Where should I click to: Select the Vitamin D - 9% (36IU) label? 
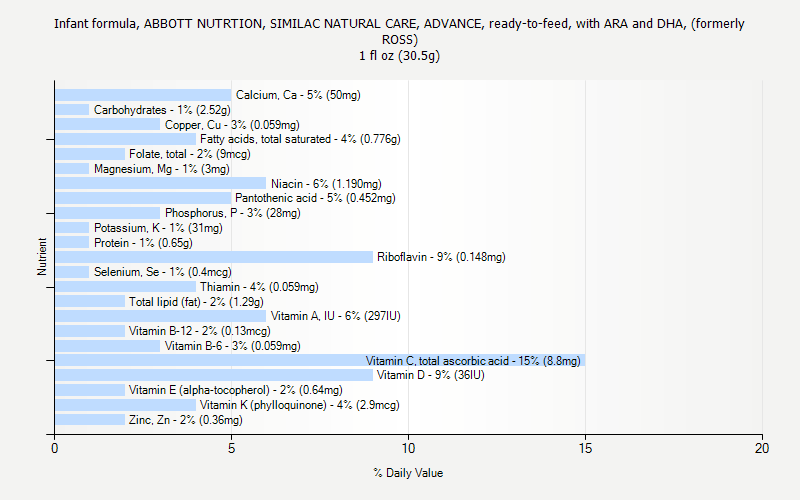pyautogui.click(x=431, y=375)
